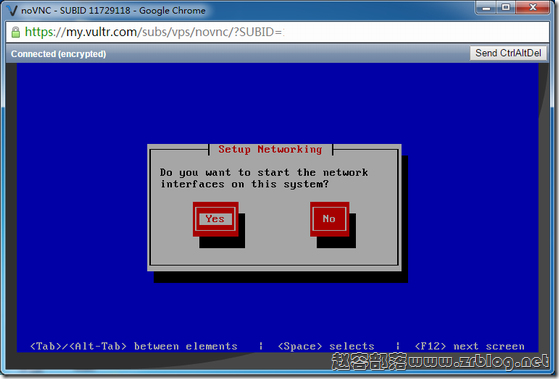
Task: Close the noVNC Chrome window
Action: pyautogui.click(x=533, y=8)
